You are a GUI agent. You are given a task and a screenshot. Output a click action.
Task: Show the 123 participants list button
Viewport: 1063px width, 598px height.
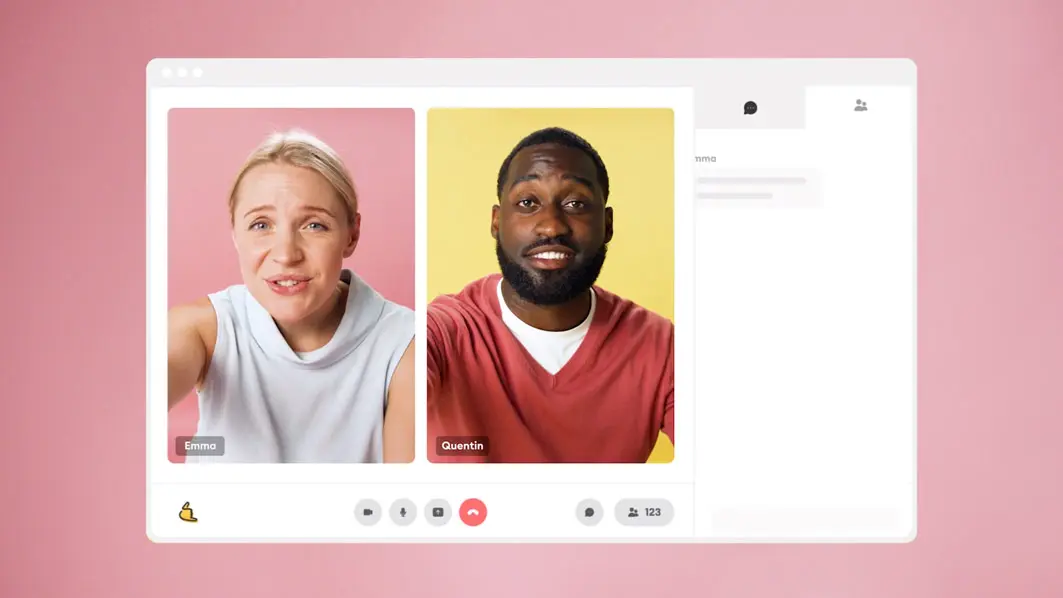[x=644, y=512]
